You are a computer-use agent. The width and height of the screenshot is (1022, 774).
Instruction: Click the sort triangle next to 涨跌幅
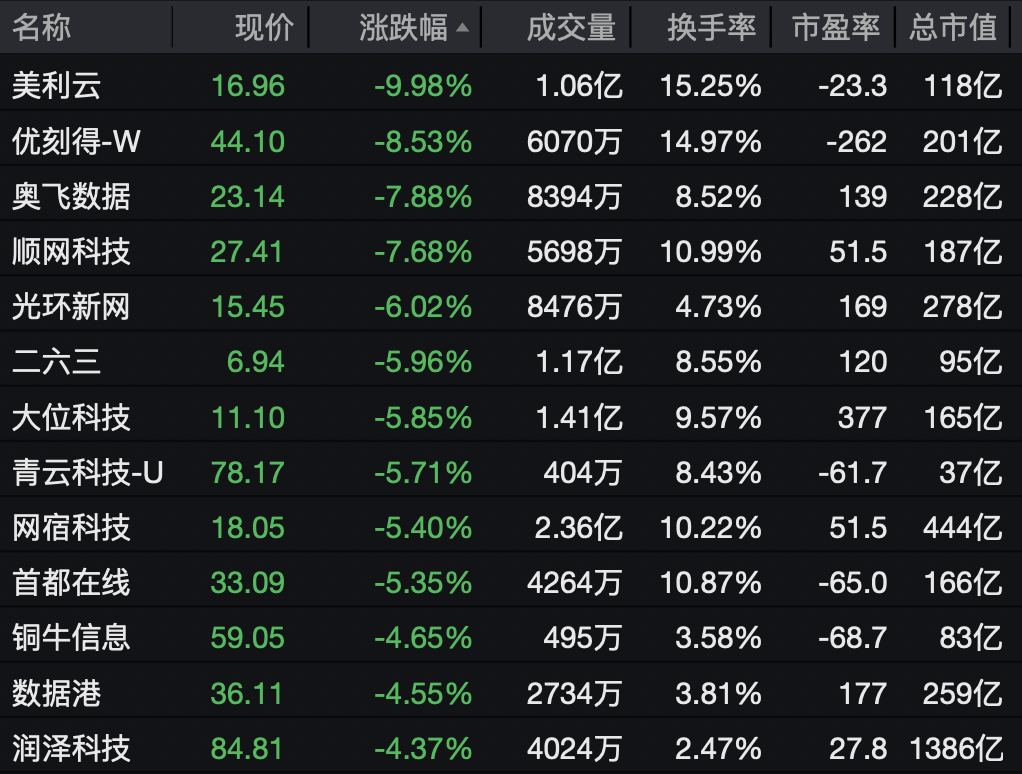pyautogui.click(x=461, y=27)
